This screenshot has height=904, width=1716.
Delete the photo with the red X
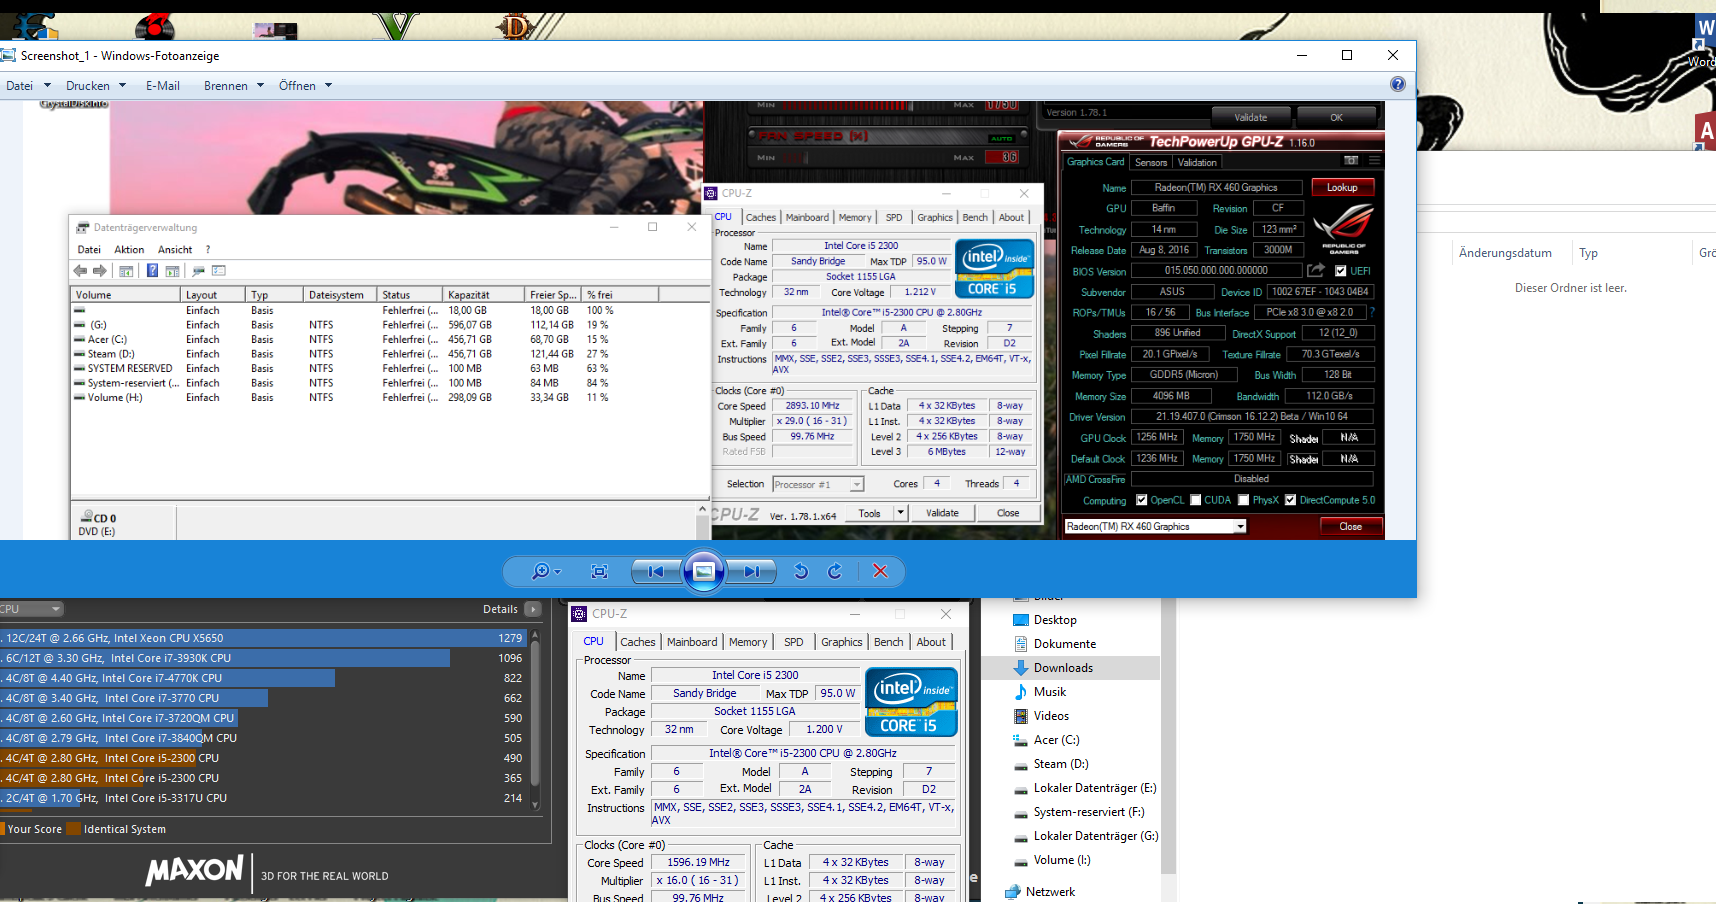coord(880,571)
